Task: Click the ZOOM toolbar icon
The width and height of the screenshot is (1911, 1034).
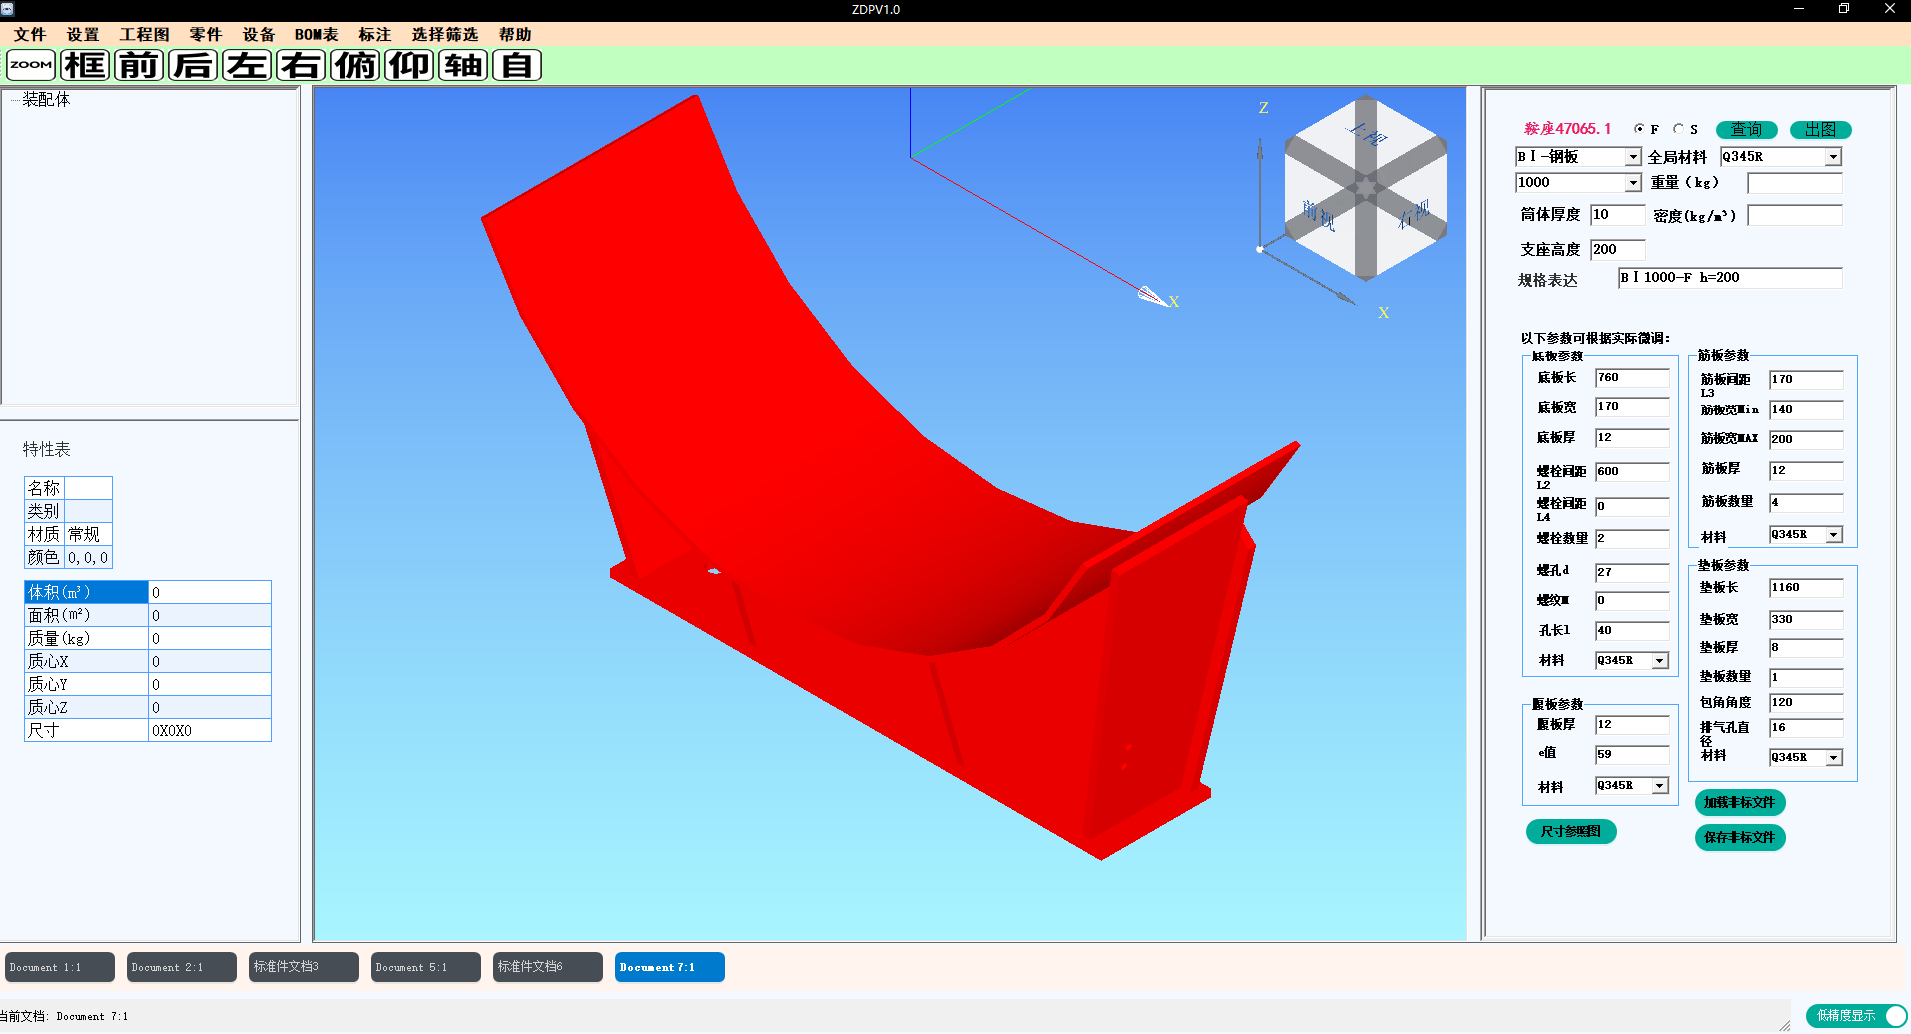Action: click(31, 65)
